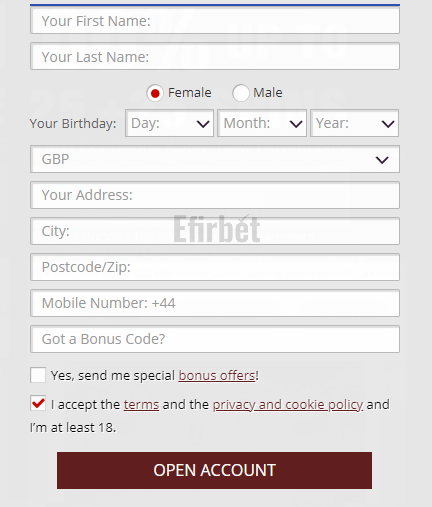Focus the Your Last Name field
Screen dimensions: 432x507
215,56
